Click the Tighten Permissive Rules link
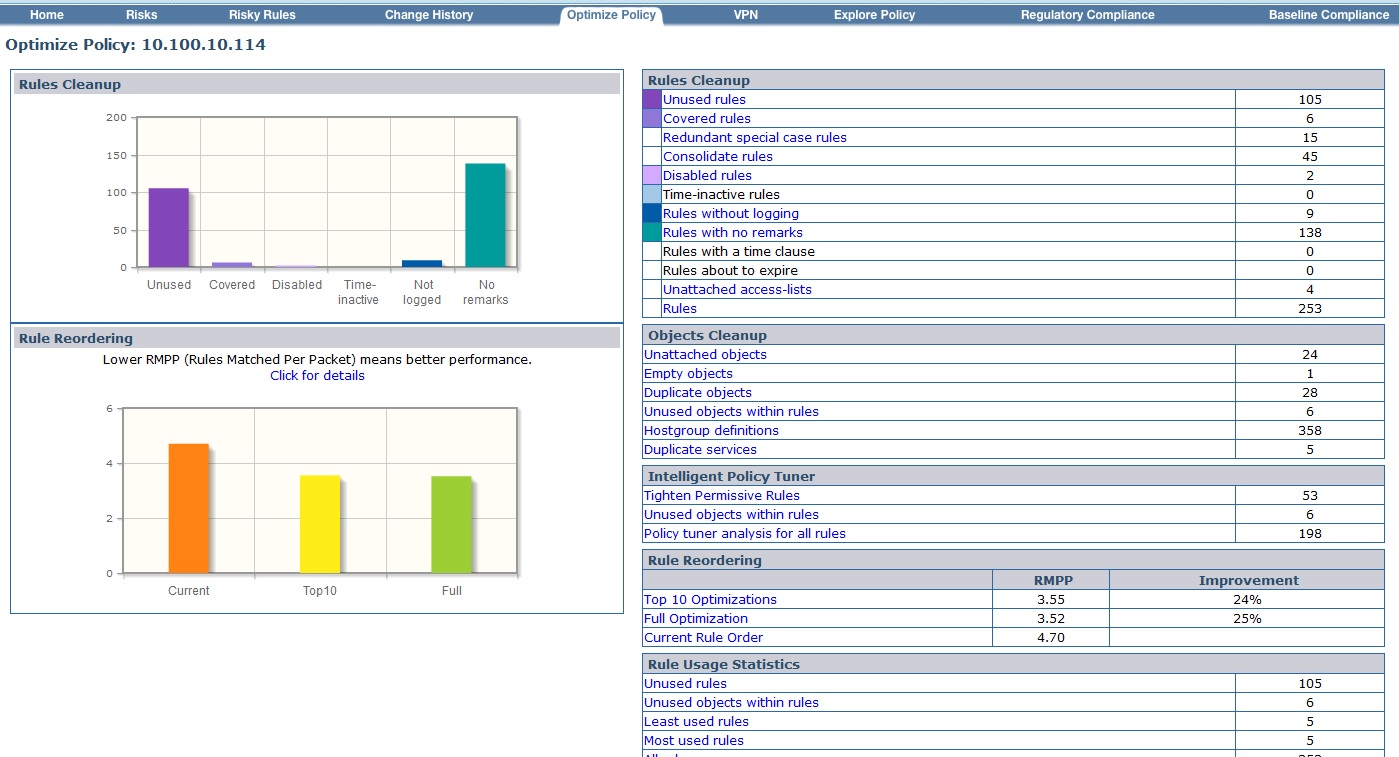 pyautogui.click(x=721, y=495)
